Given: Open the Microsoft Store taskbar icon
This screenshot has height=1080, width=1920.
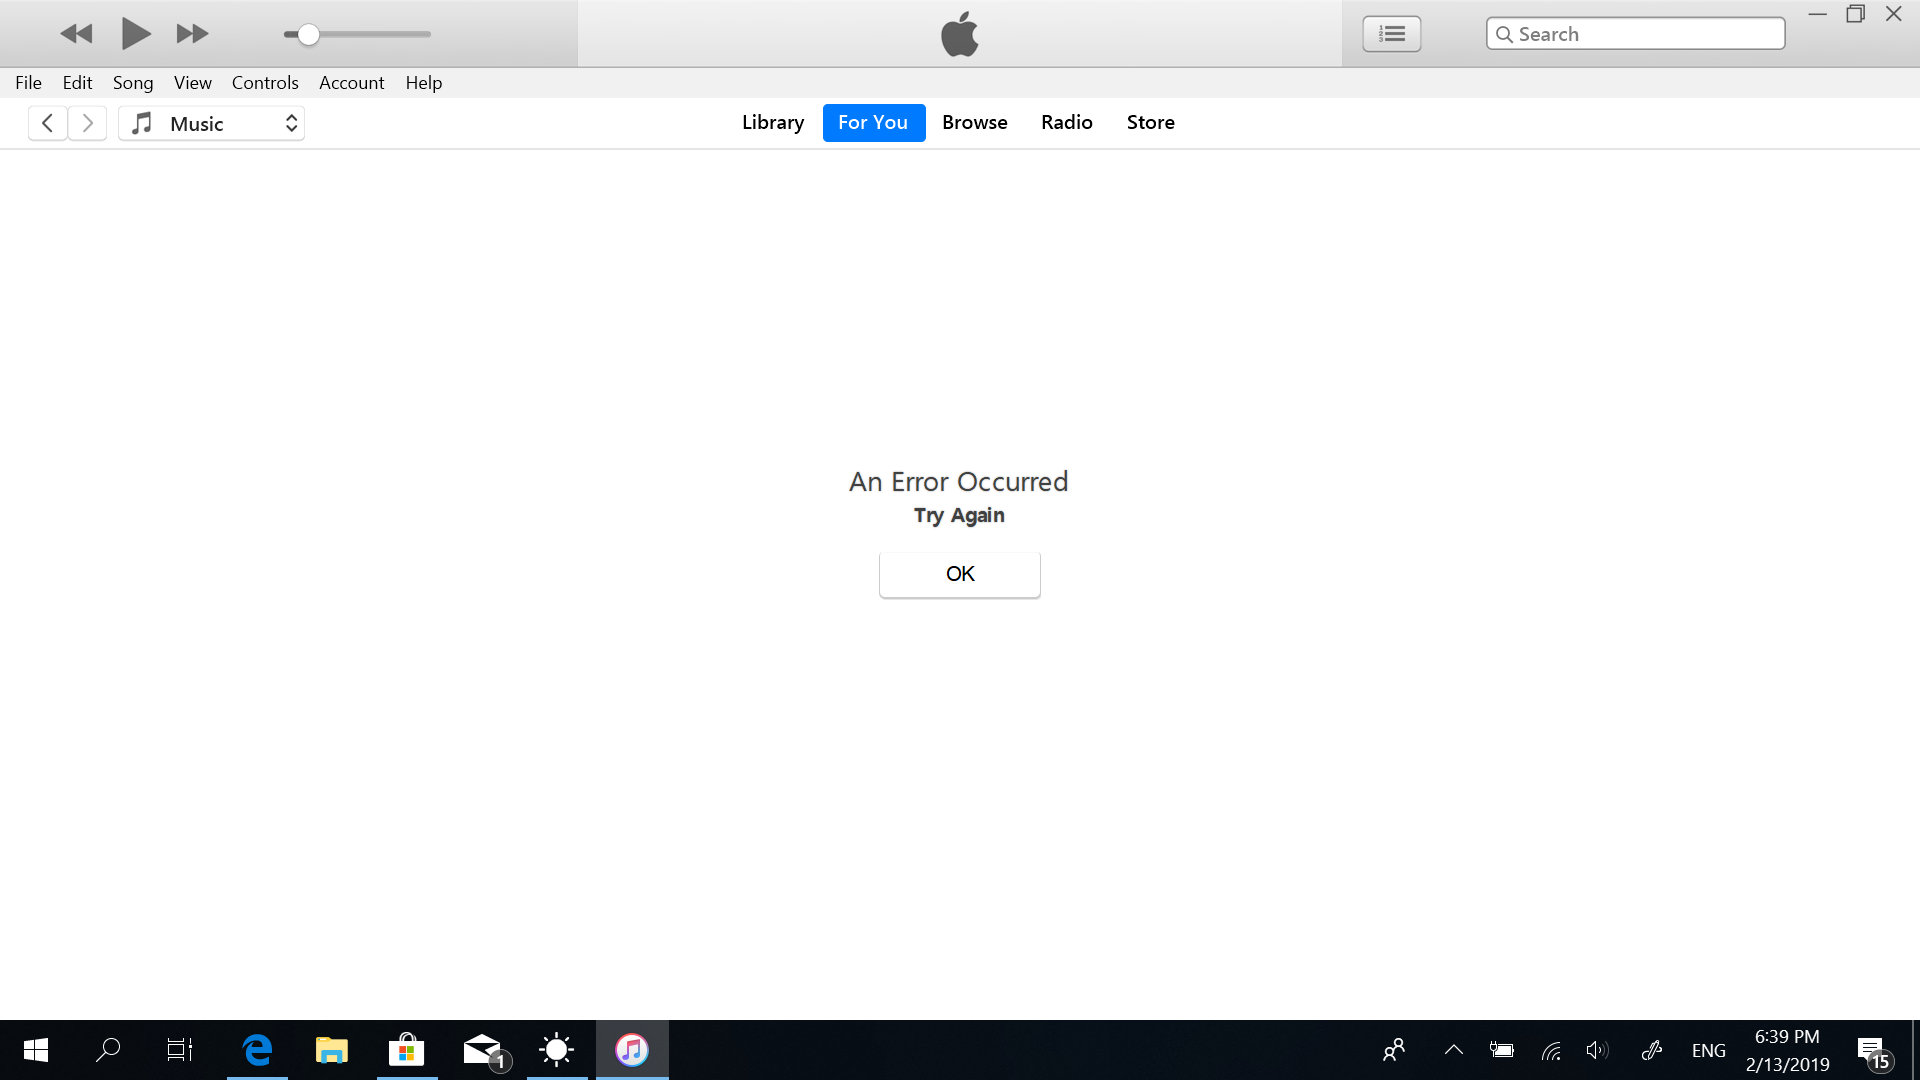Looking at the screenshot, I should (x=406, y=1050).
